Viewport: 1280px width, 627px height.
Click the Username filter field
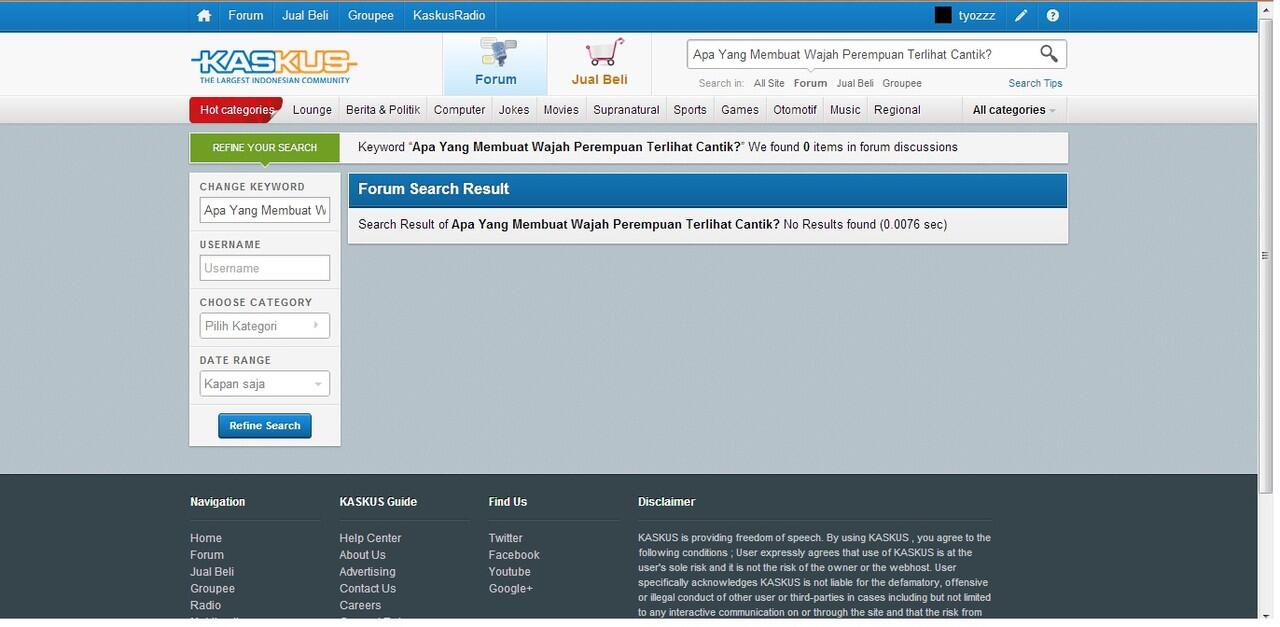[x=265, y=268]
